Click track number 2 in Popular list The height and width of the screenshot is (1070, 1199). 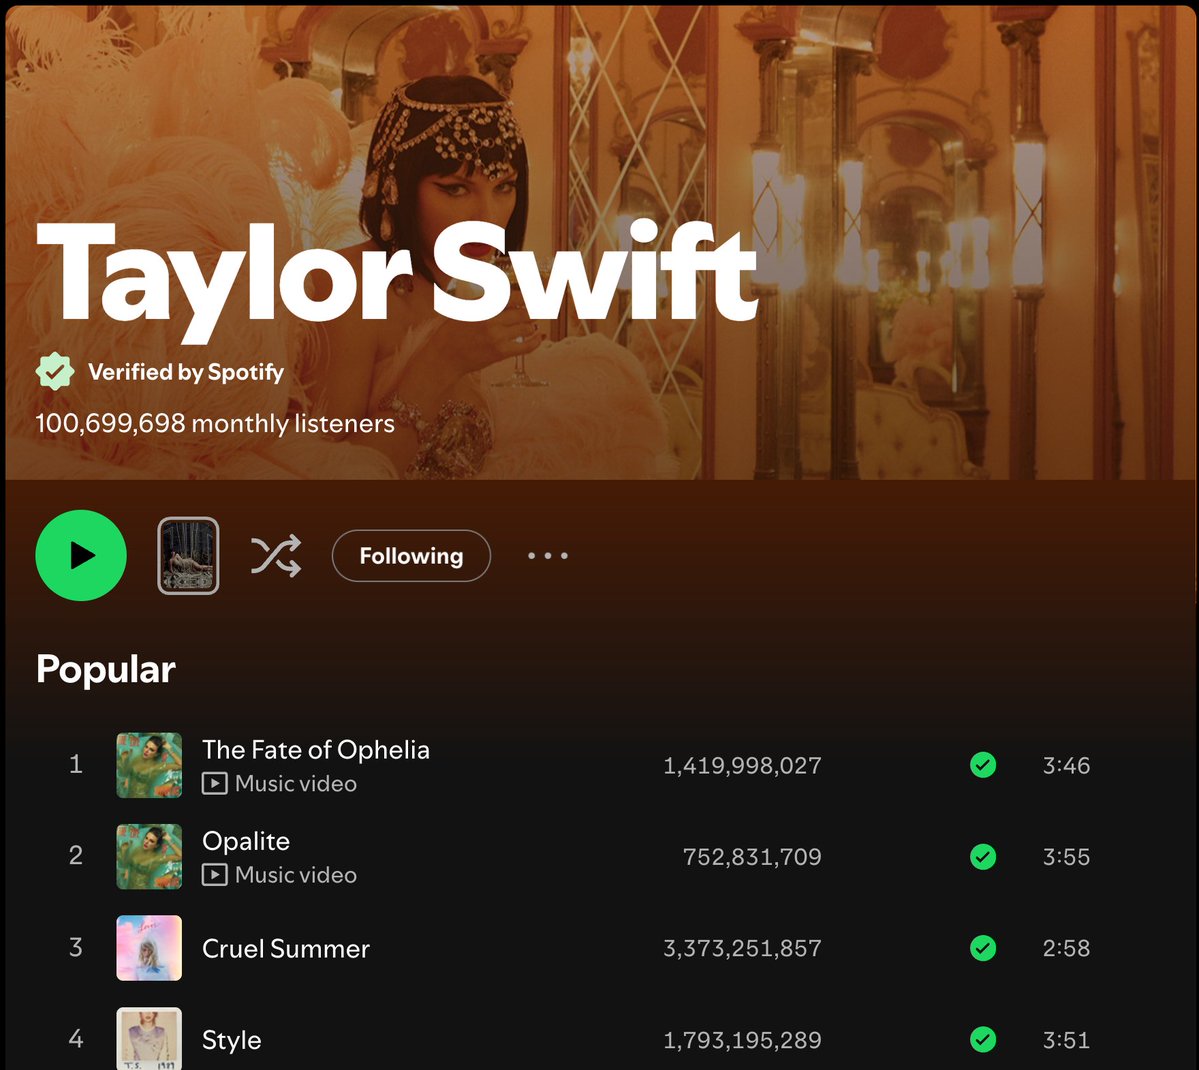coord(76,855)
